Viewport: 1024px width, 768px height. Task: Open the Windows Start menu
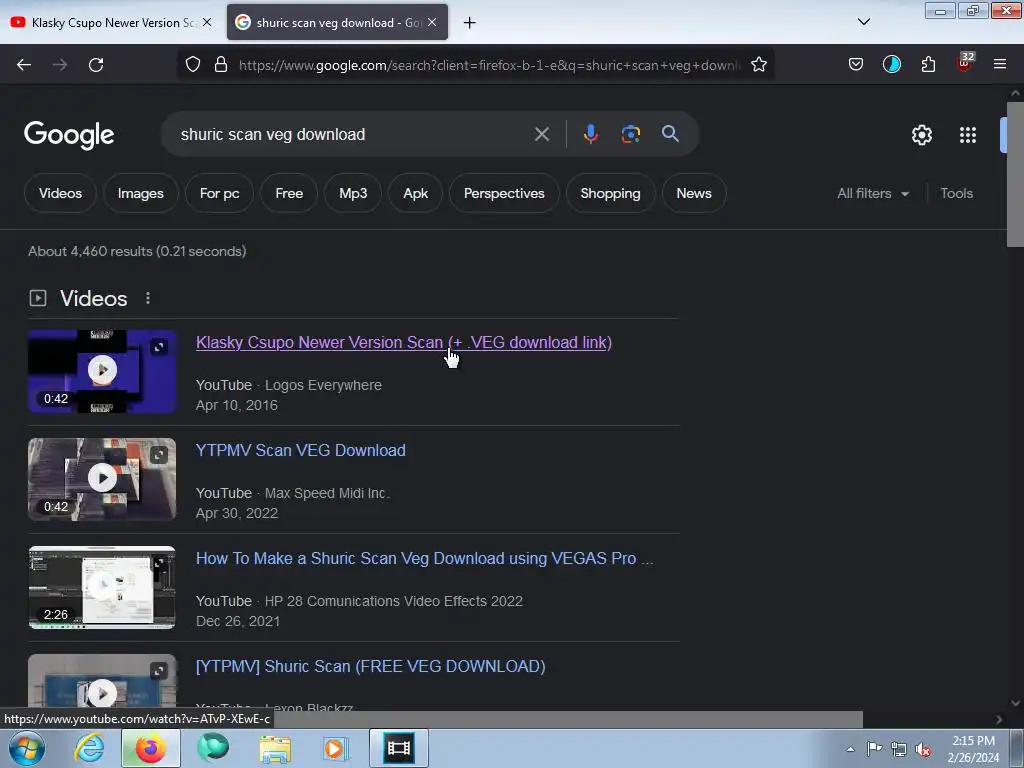[27, 748]
